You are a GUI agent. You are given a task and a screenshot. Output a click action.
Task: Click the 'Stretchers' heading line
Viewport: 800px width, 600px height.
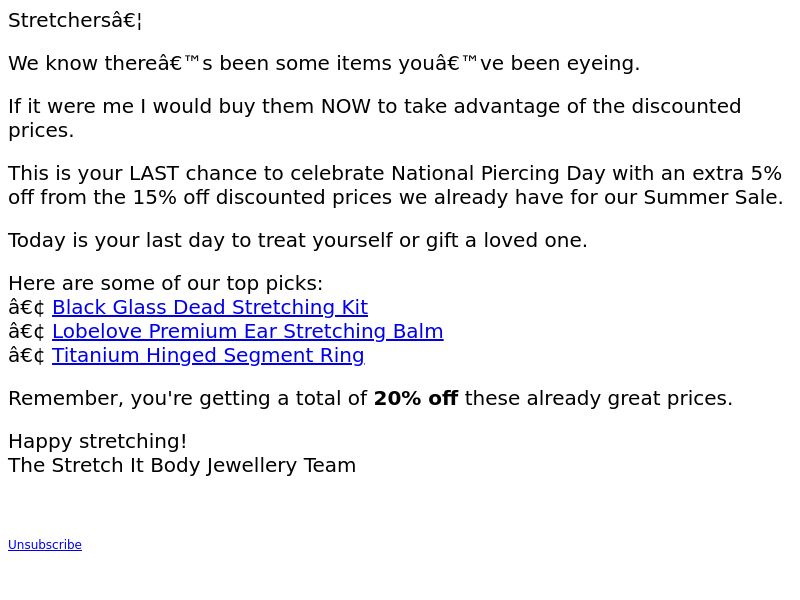tap(75, 21)
